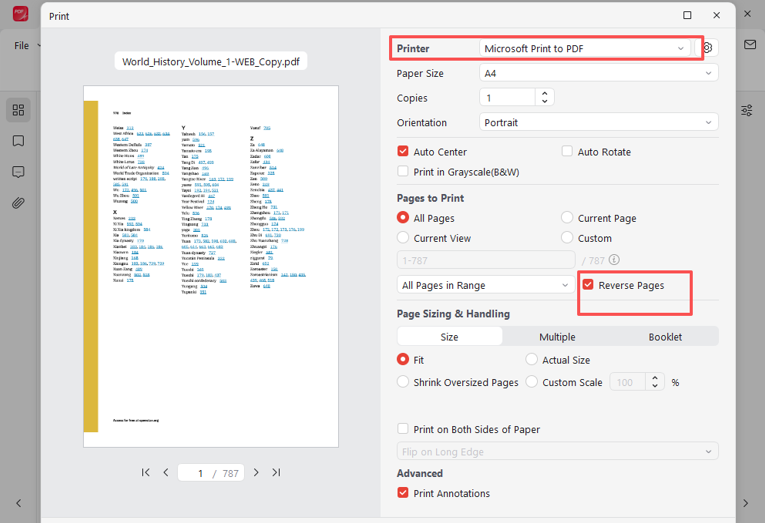Go to previous preview page
The width and height of the screenshot is (765, 523).
click(x=166, y=472)
